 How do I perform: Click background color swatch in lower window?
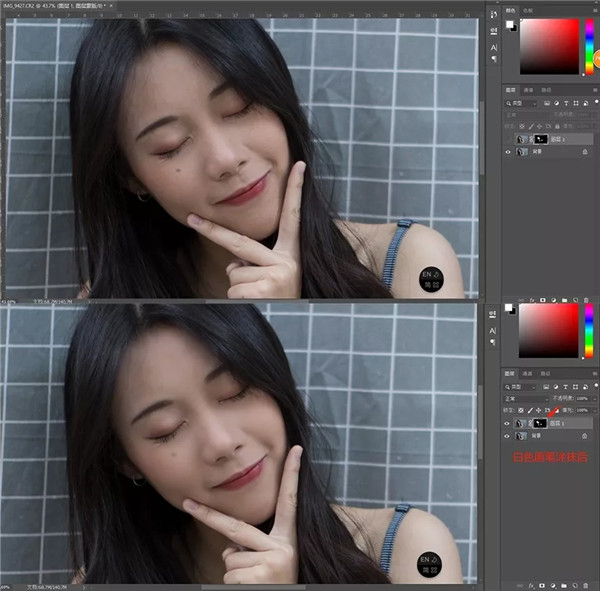tap(512, 311)
